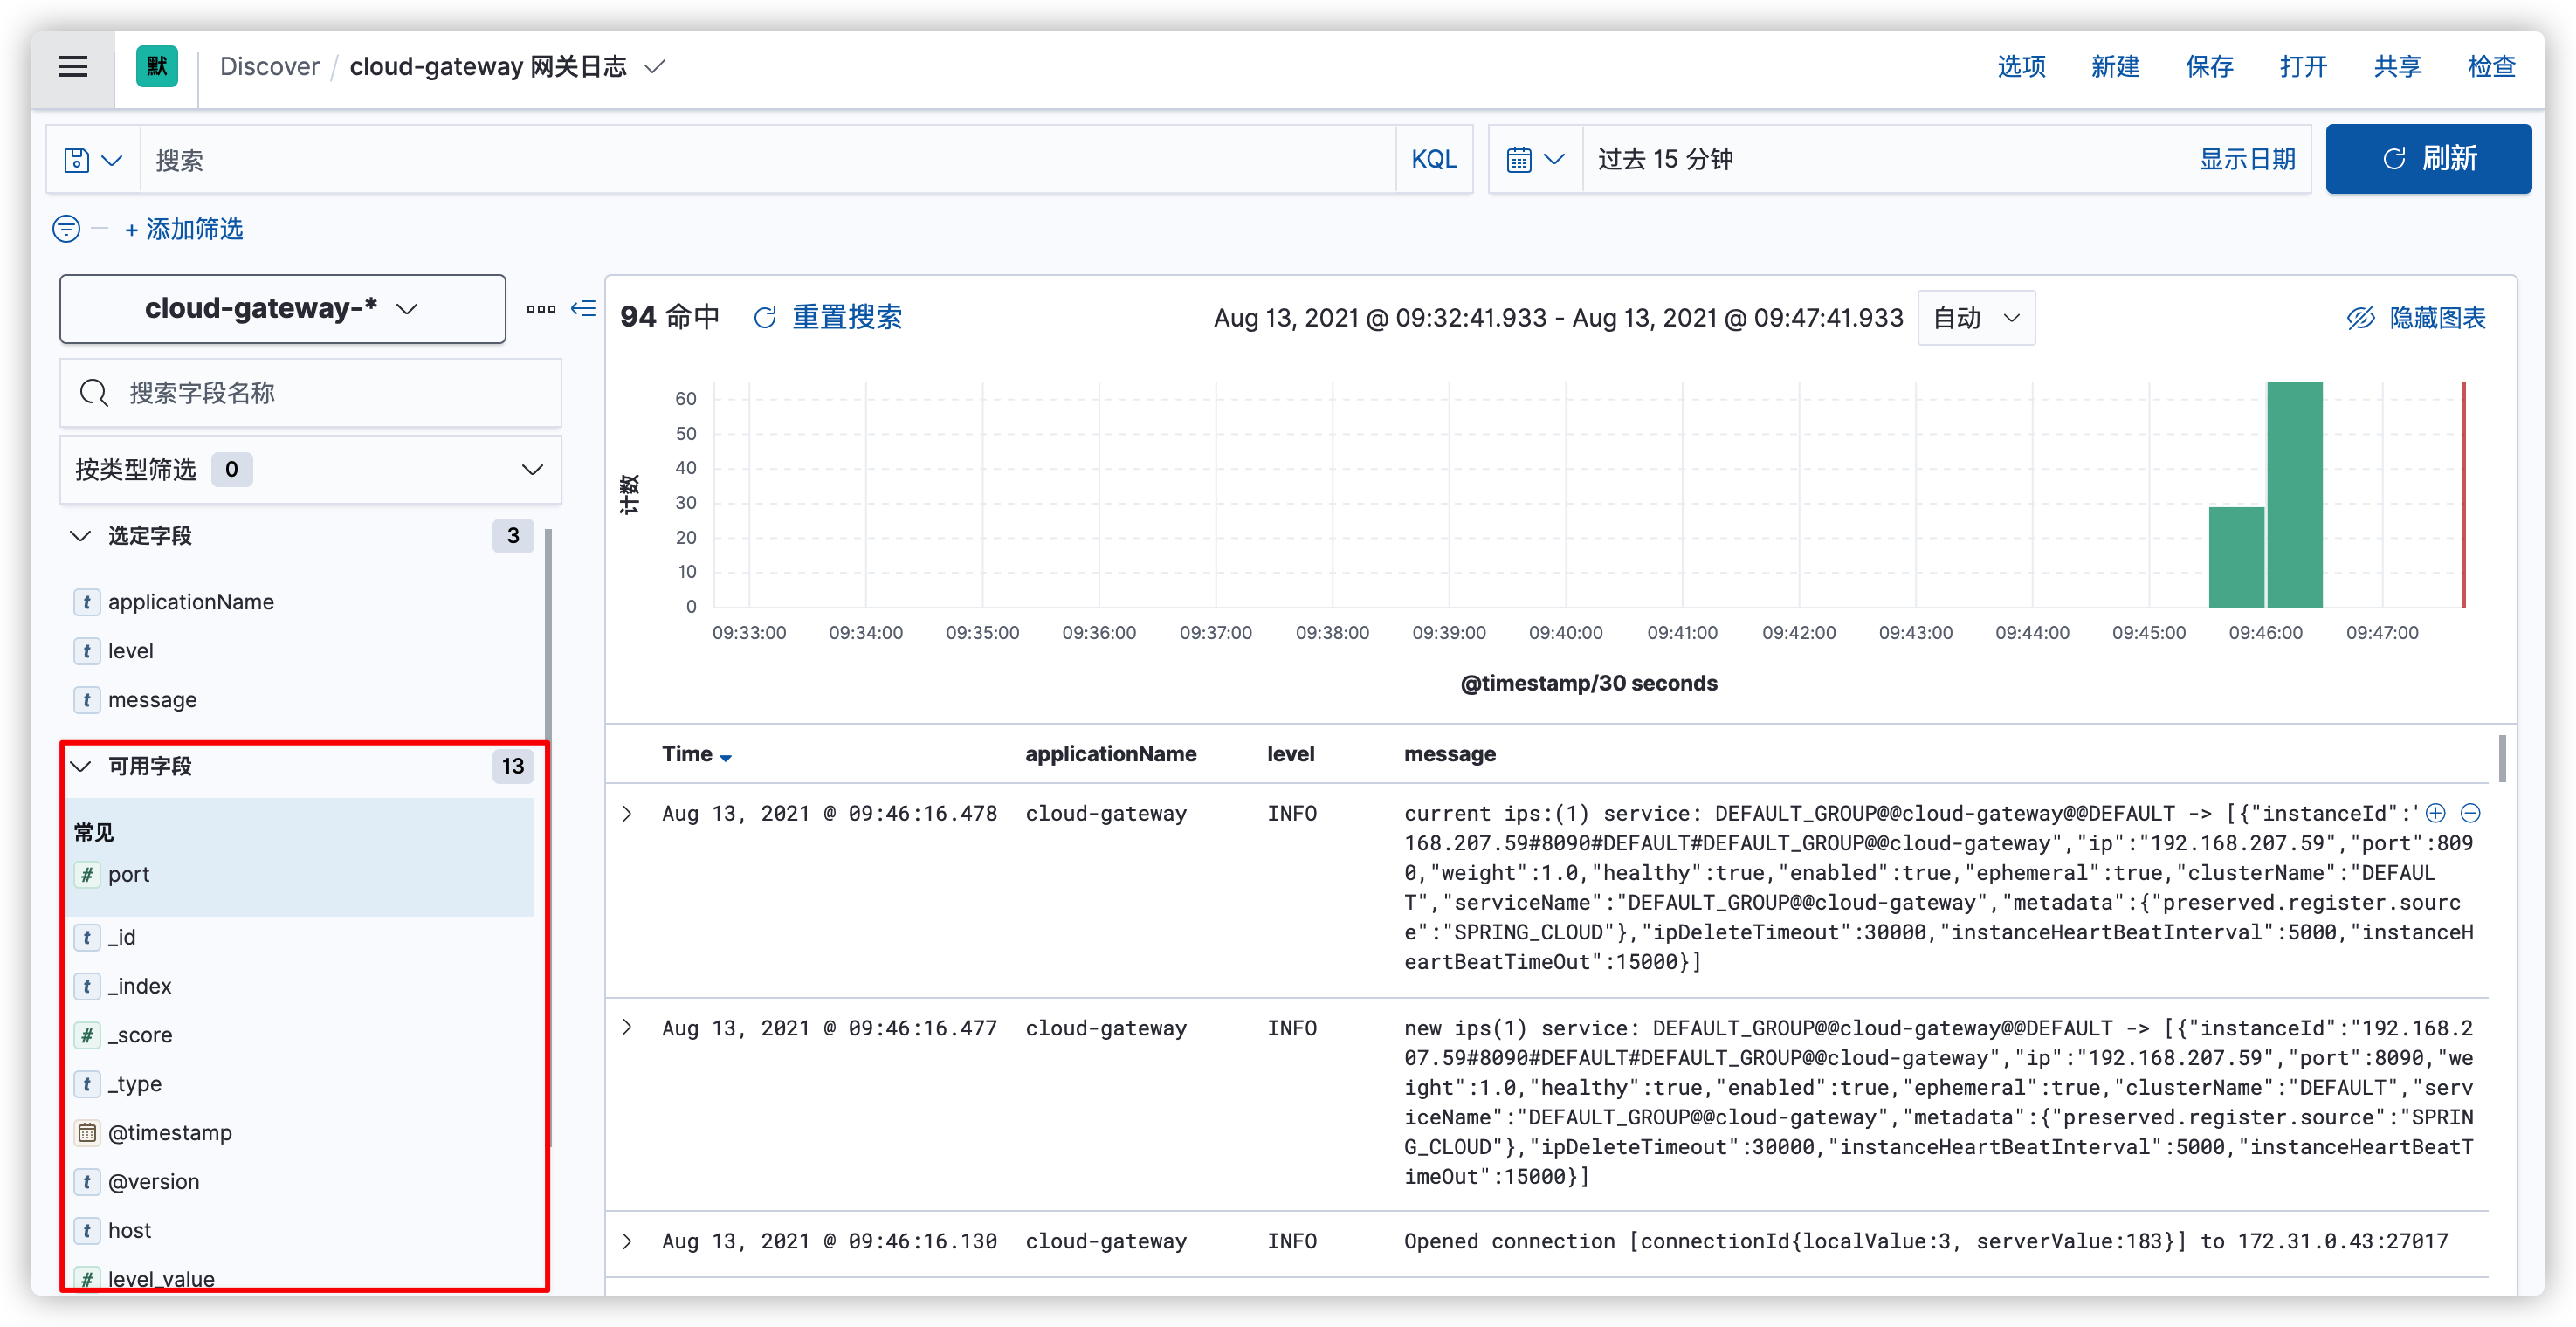The width and height of the screenshot is (2576, 1327).
Task: Click the 刷新 refresh button
Action: (x=2428, y=159)
